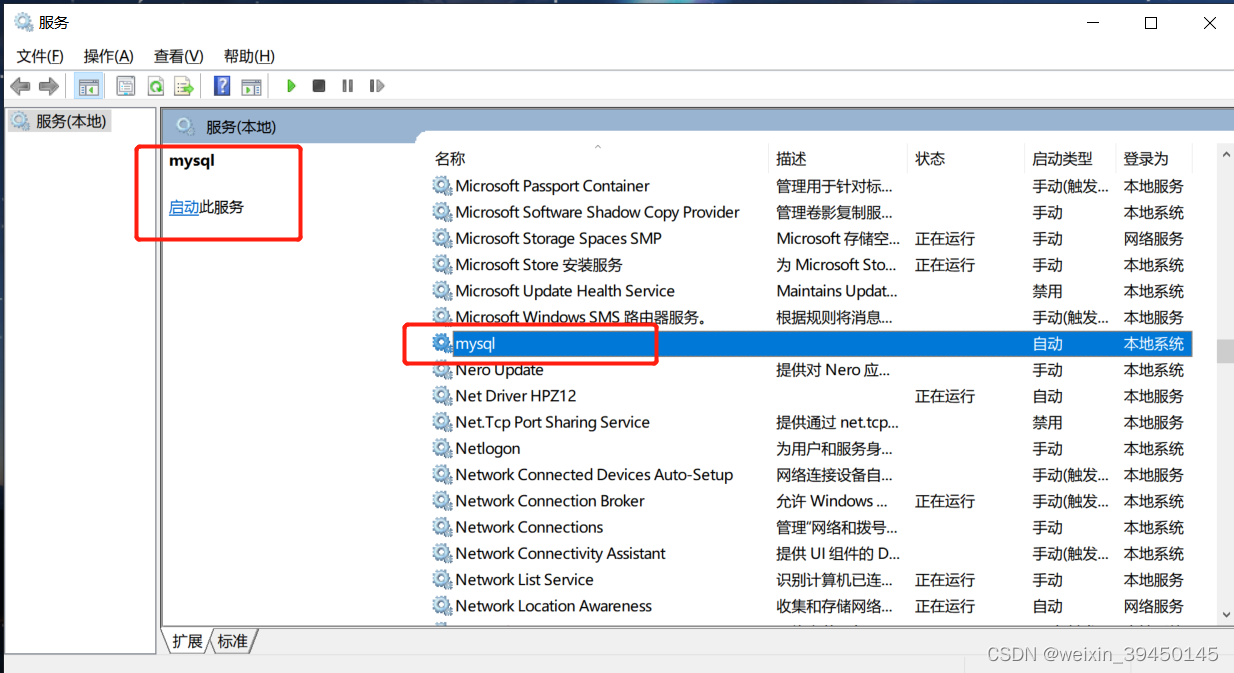Select Network Connected Devices Auto-Setup
Viewport: 1234px width, 673px height.
click(x=594, y=474)
